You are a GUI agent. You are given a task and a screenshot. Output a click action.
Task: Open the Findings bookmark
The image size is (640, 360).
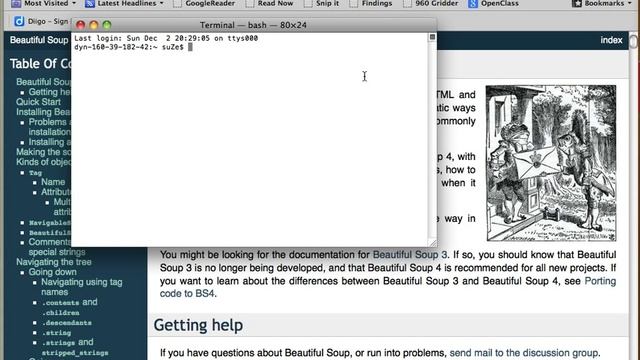click(x=371, y=3)
